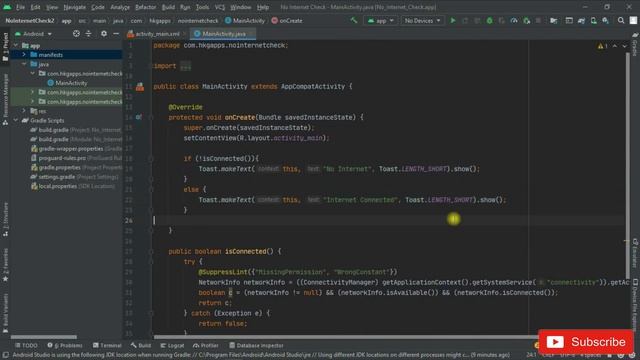Click the Stop square icon in toolbar
This screenshot has height=360, width=640.
tap(538, 20)
